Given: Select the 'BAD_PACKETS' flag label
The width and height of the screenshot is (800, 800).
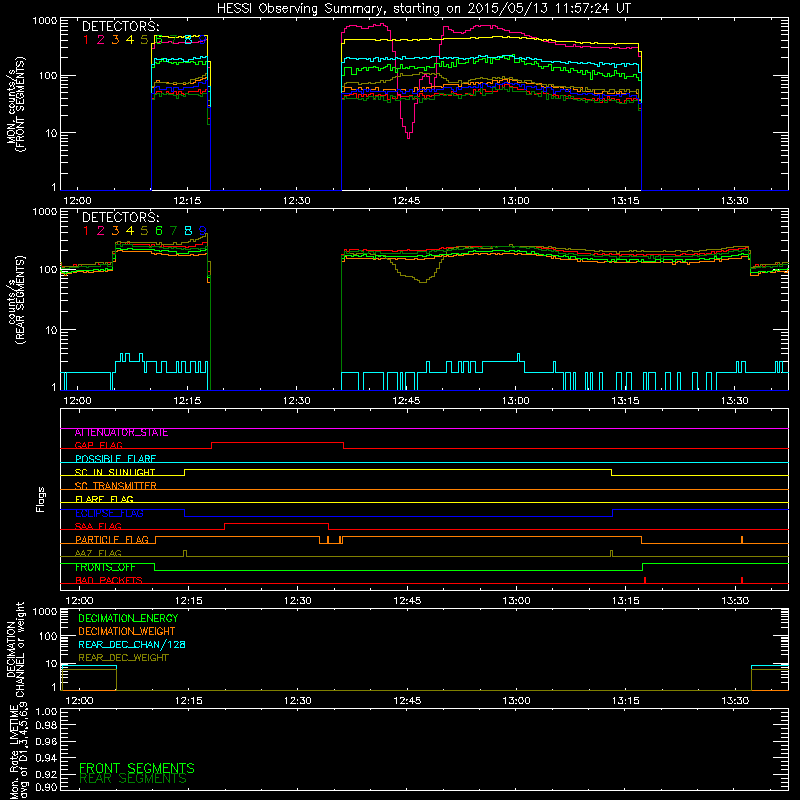Looking at the screenshot, I should coord(109,581).
